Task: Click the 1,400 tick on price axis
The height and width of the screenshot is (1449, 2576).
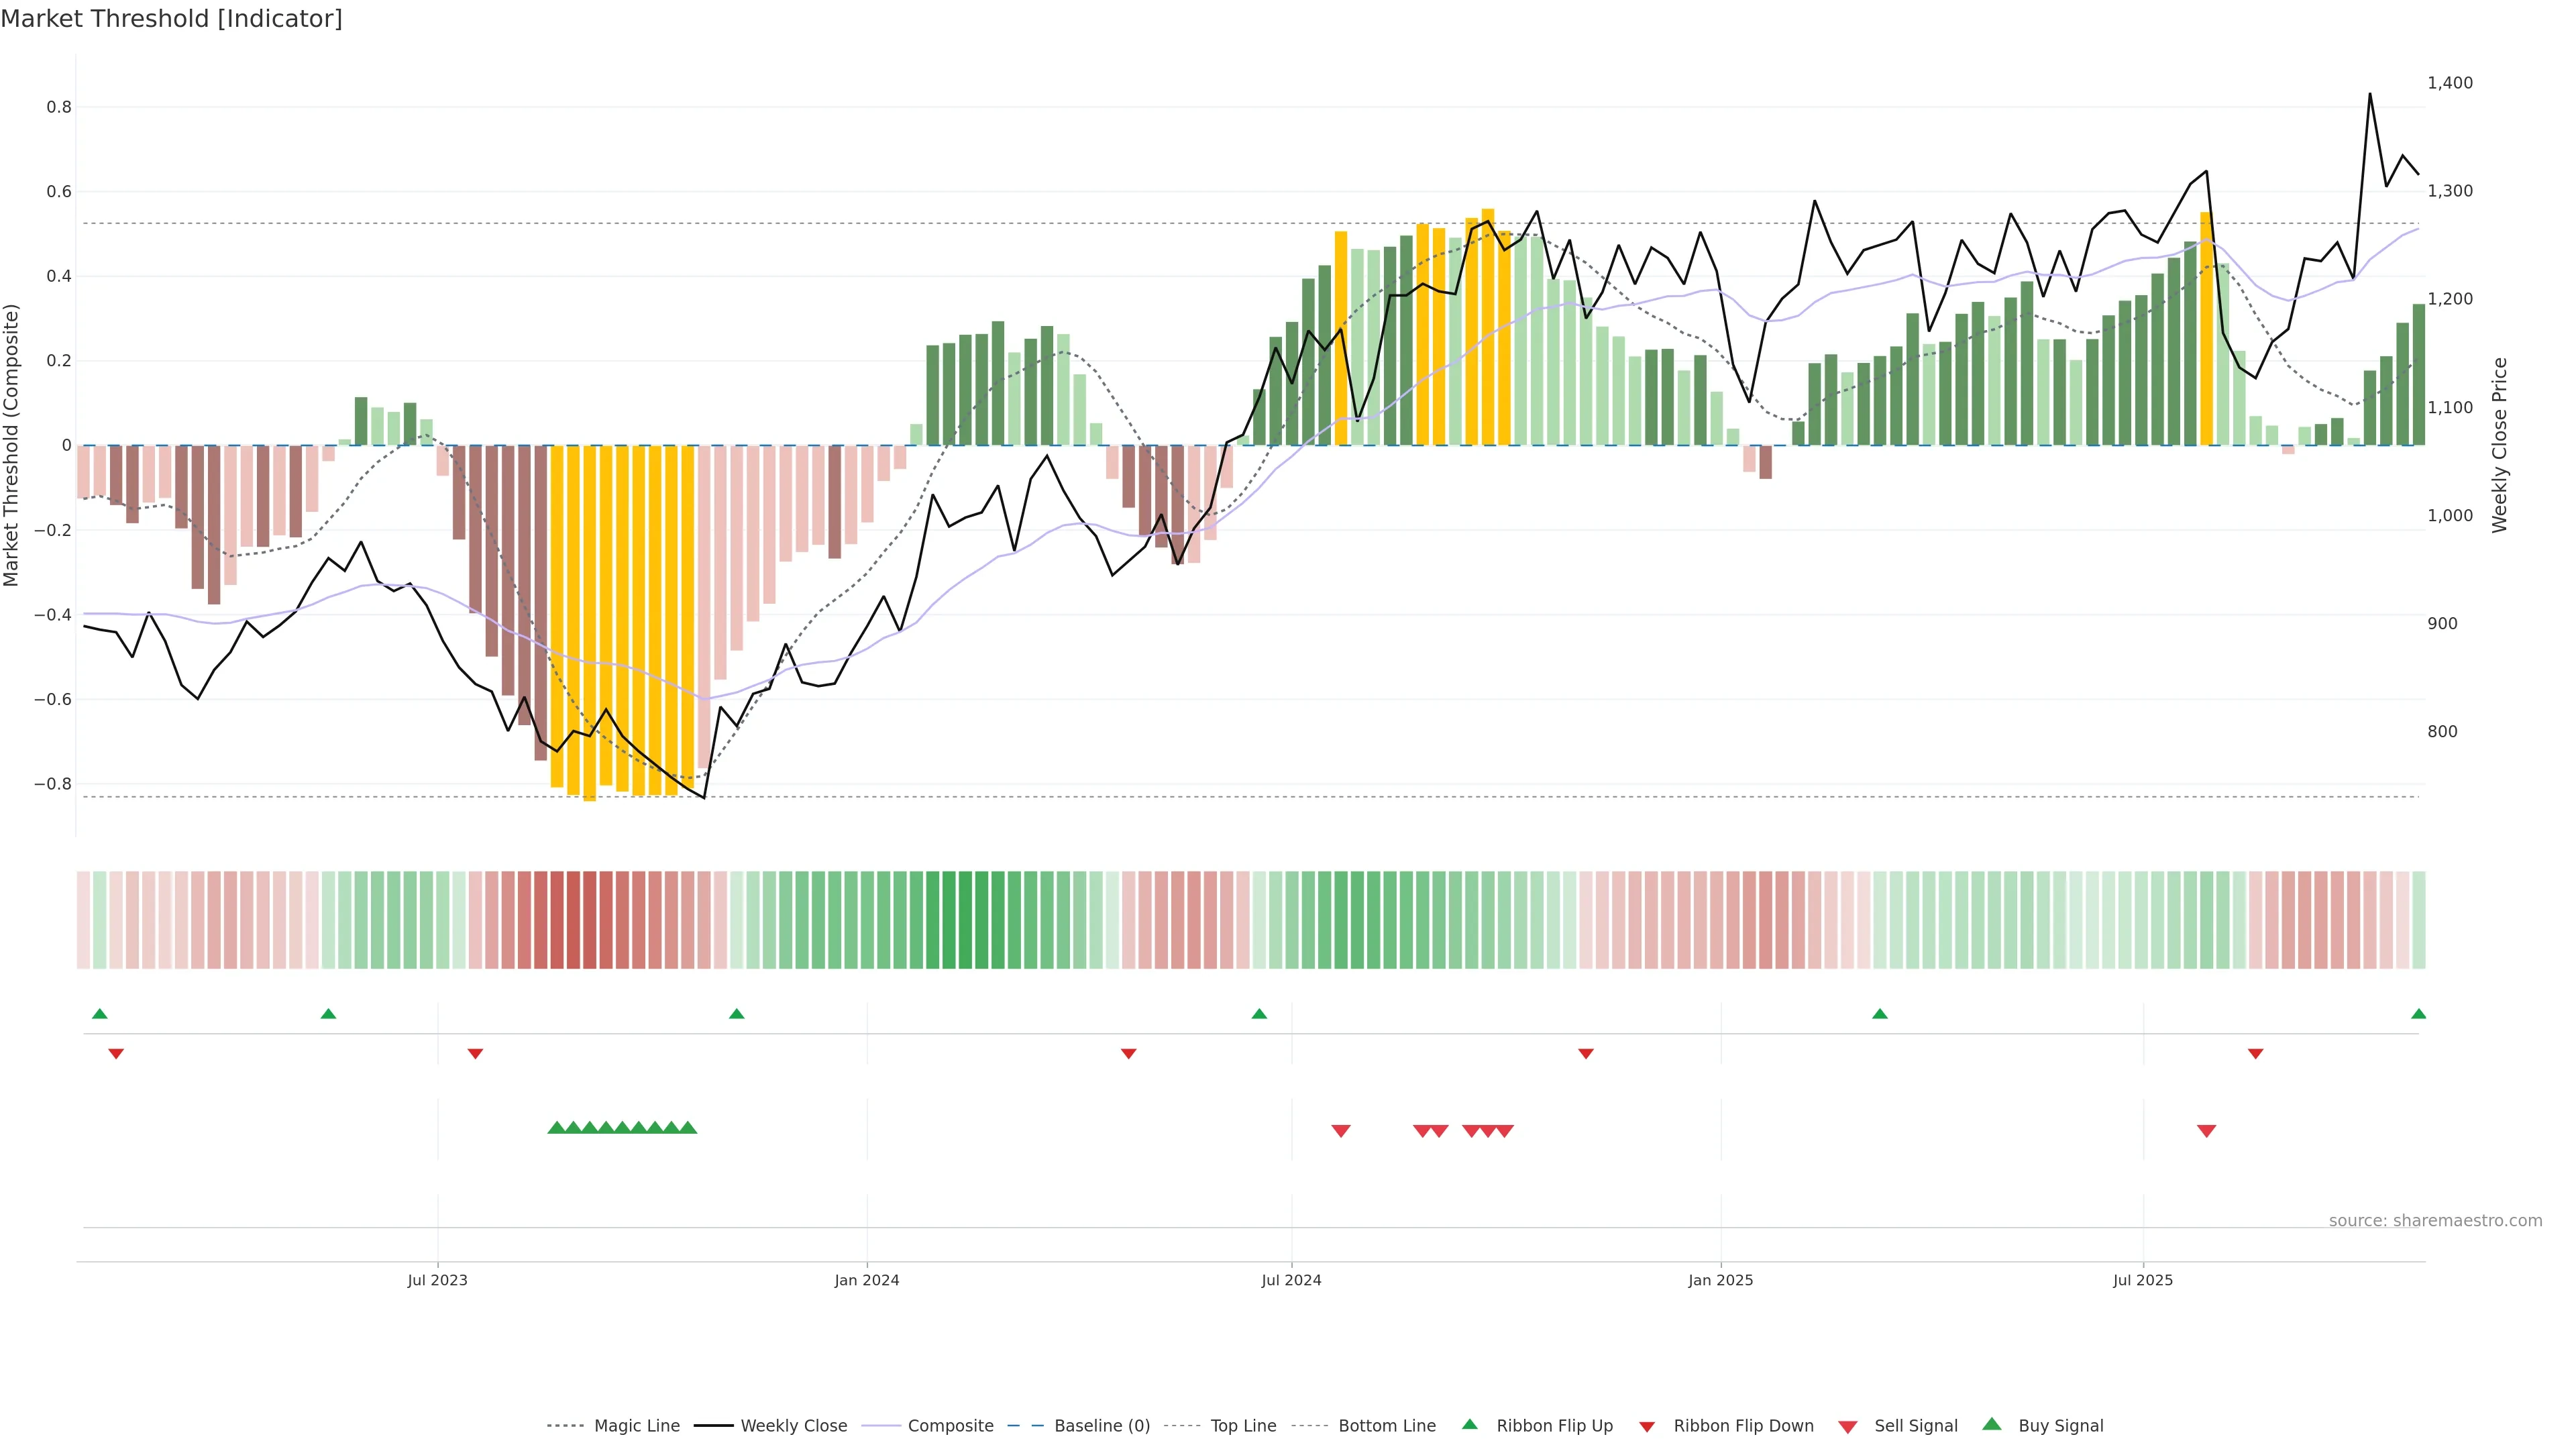Action: tap(2450, 83)
